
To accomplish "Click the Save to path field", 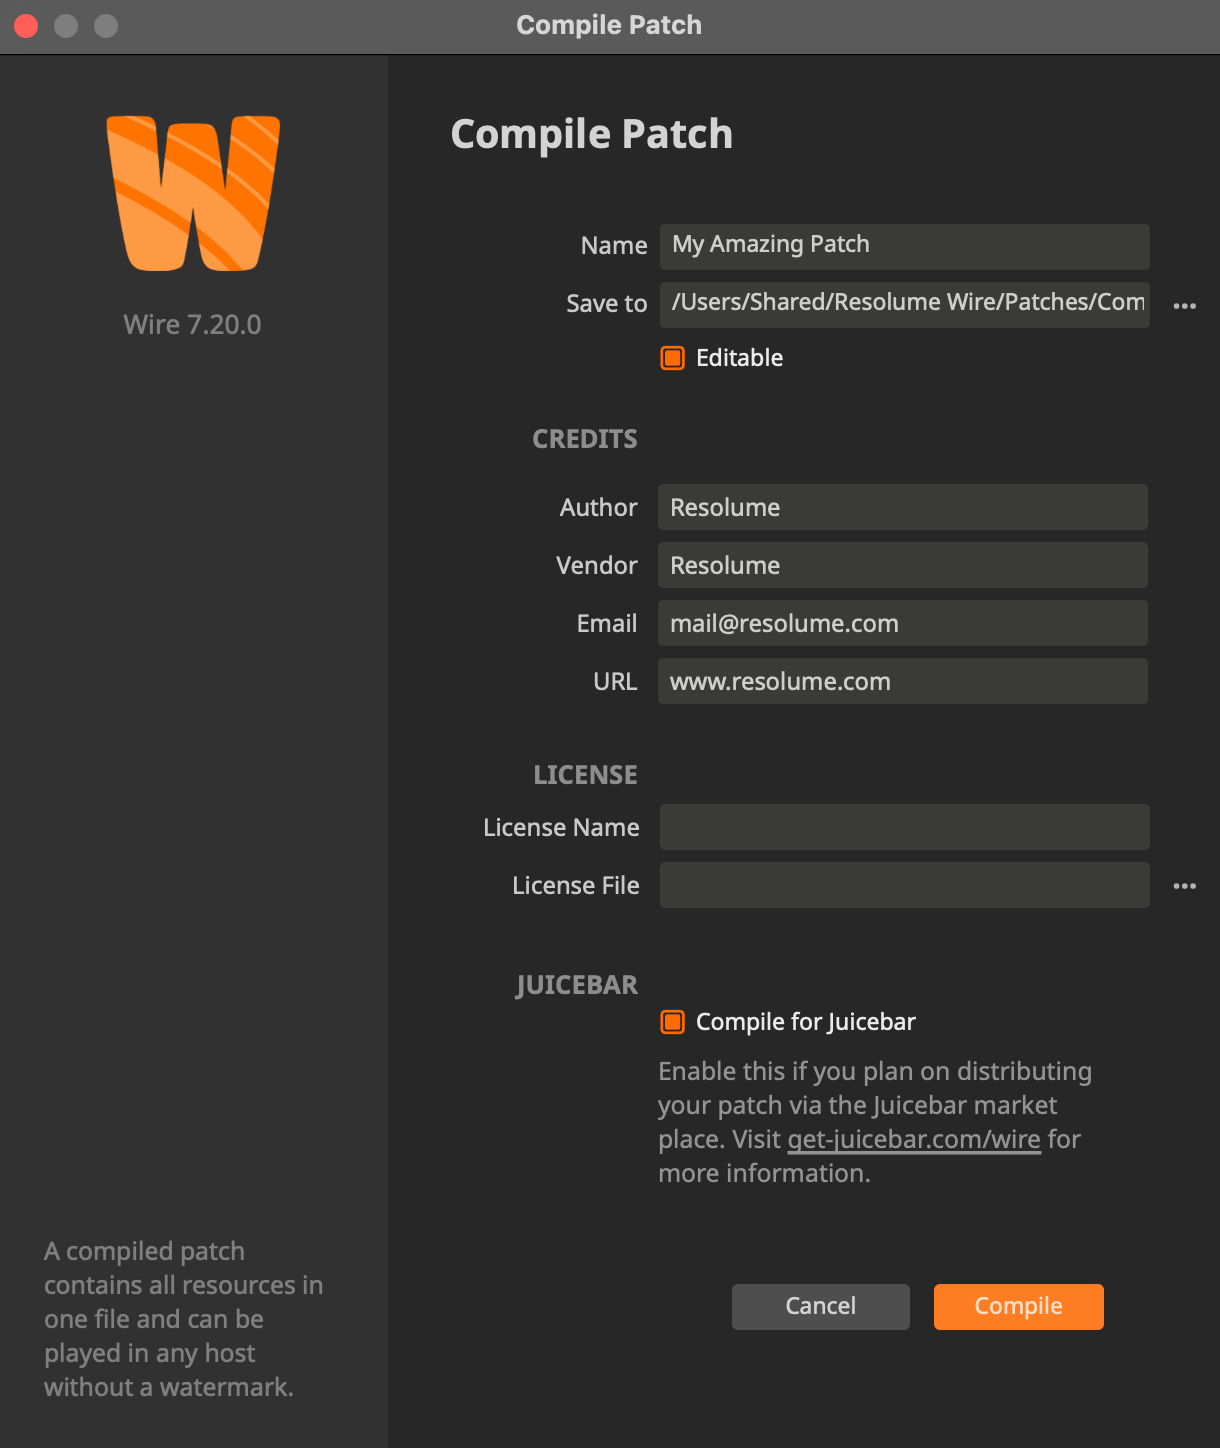I will tap(905, 305).
